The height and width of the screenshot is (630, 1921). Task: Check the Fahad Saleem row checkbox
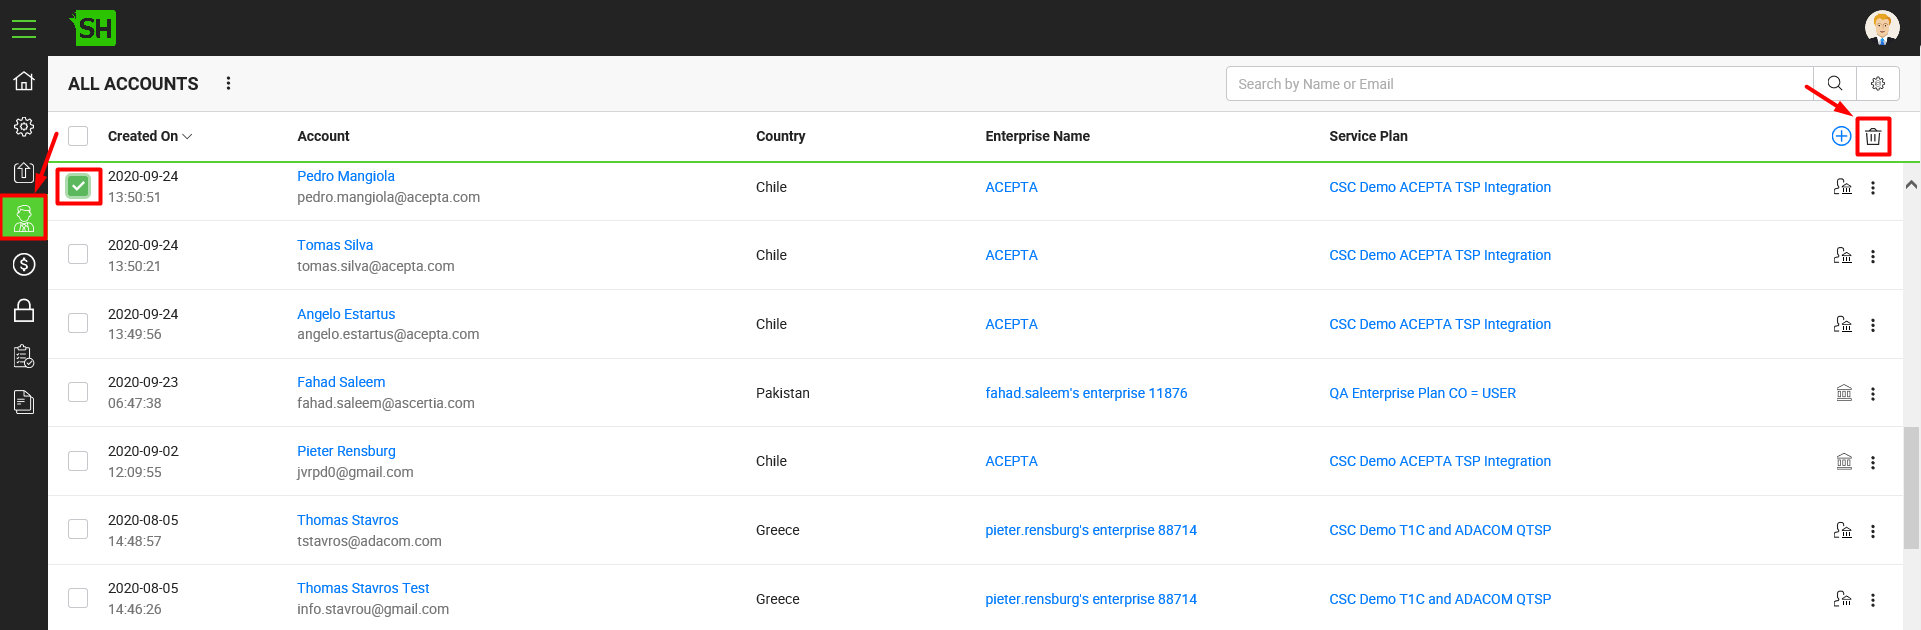click(78, 391)
